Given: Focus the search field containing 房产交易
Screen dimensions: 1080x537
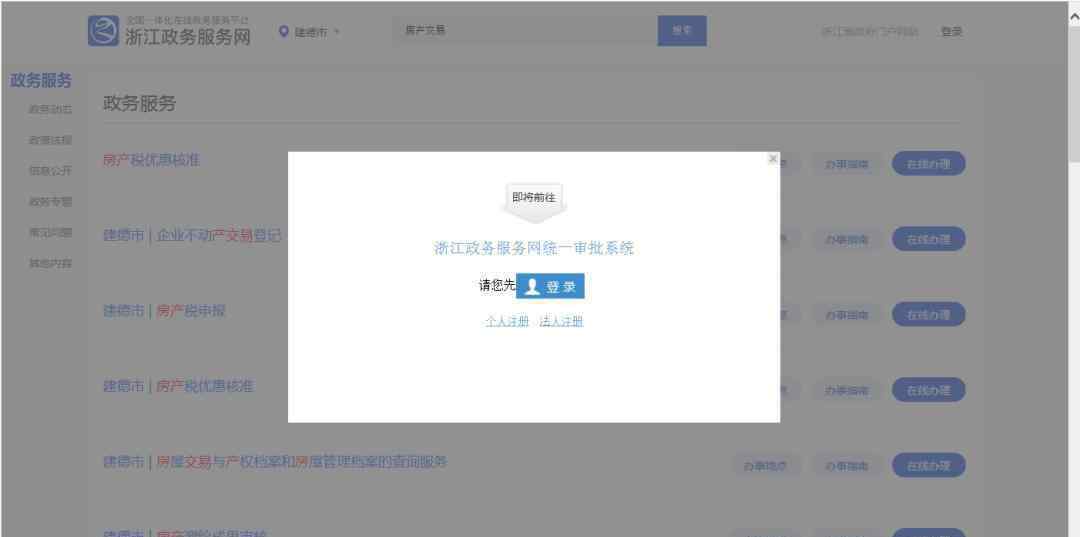Looking at the screenshot, I should tap(525, 31).
